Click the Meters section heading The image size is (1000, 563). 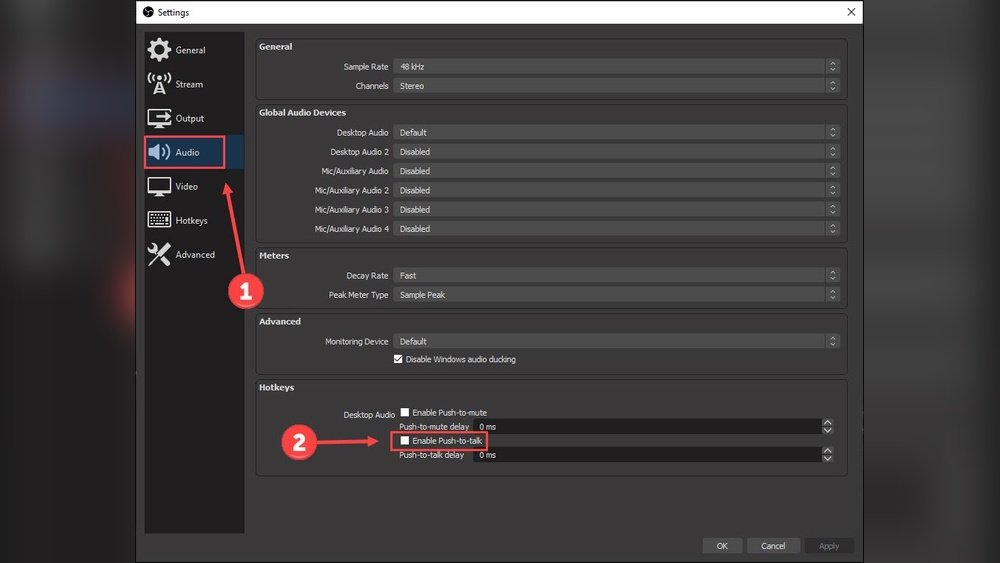pos(274,255)
